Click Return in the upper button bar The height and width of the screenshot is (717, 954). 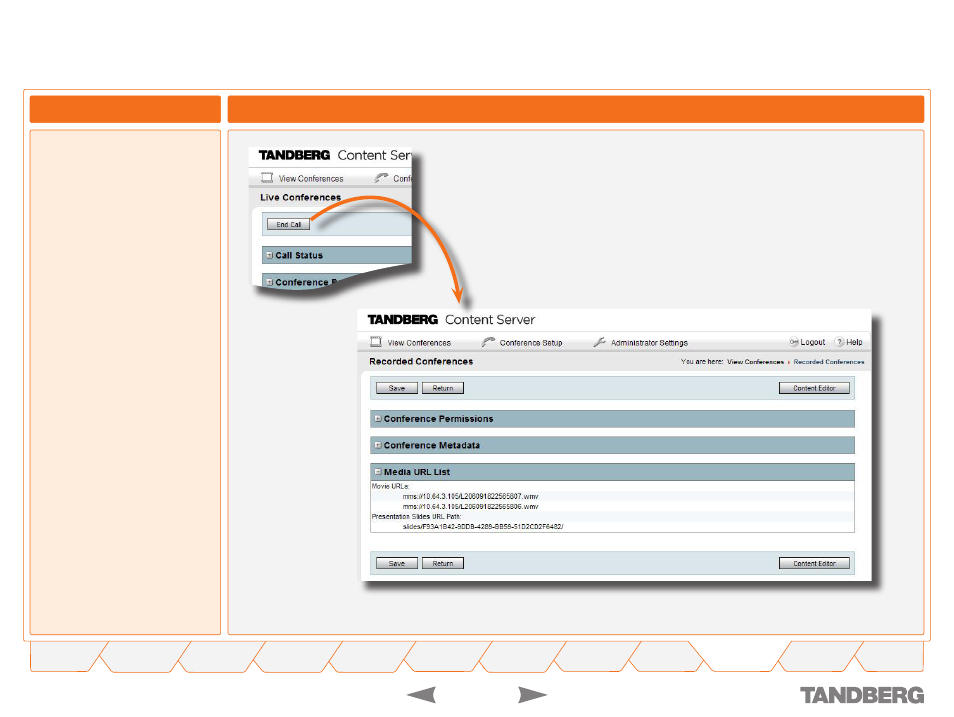(443, 388)
